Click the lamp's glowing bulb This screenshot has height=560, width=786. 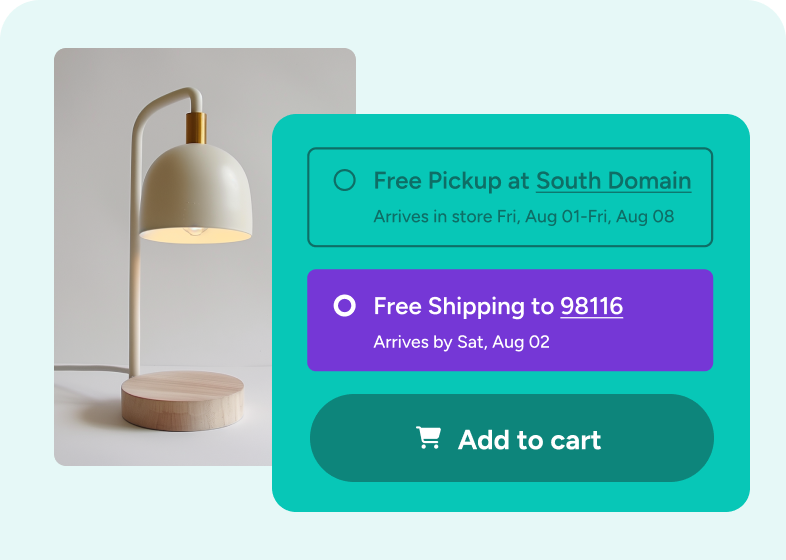194,231
